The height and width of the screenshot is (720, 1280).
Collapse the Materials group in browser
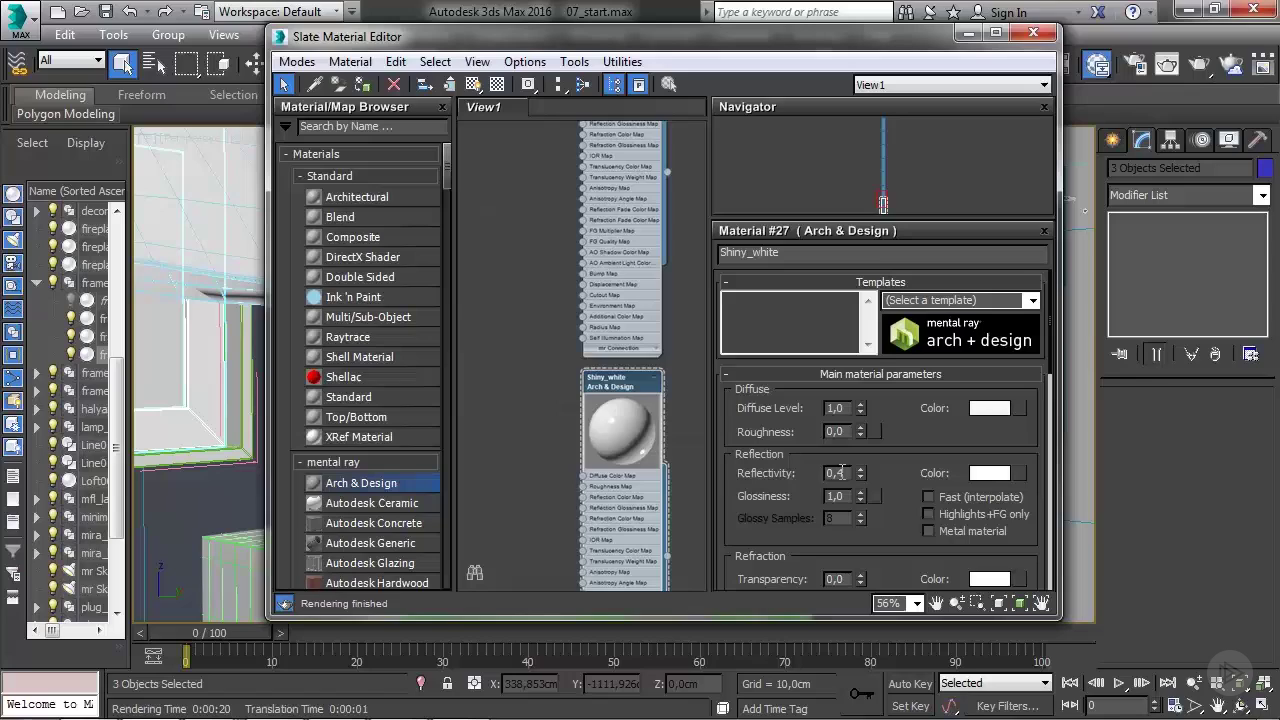pyautogui.click(x=286, y=154)
